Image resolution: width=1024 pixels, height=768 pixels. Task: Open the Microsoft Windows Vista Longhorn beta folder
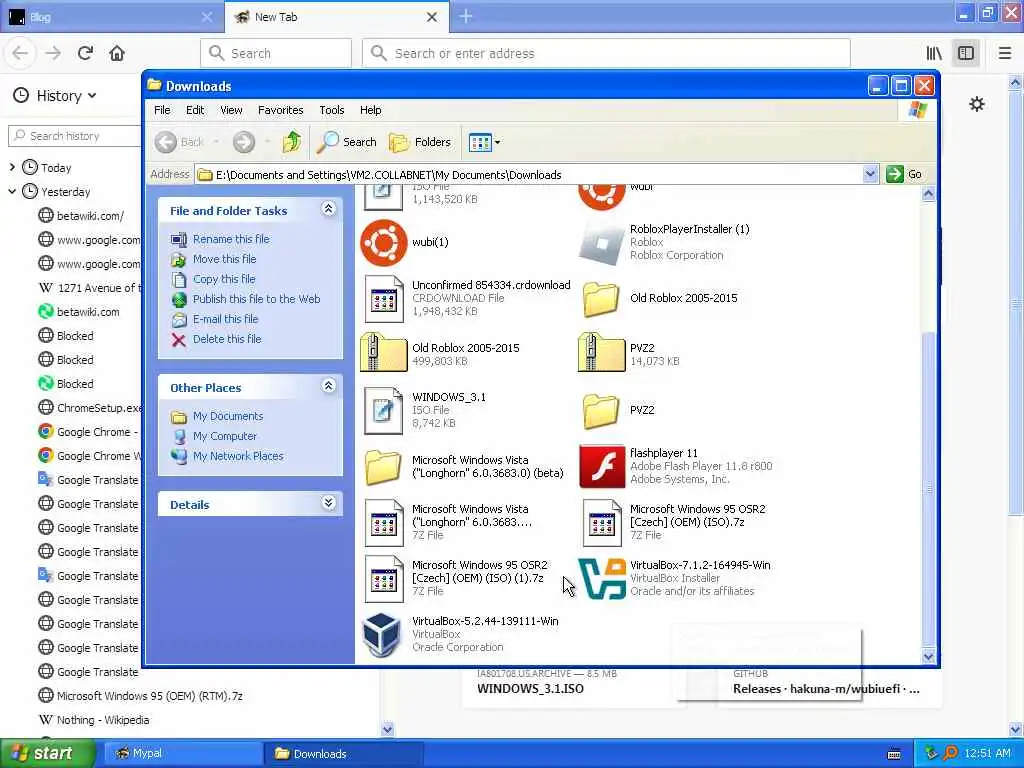[x=383, y=467]
